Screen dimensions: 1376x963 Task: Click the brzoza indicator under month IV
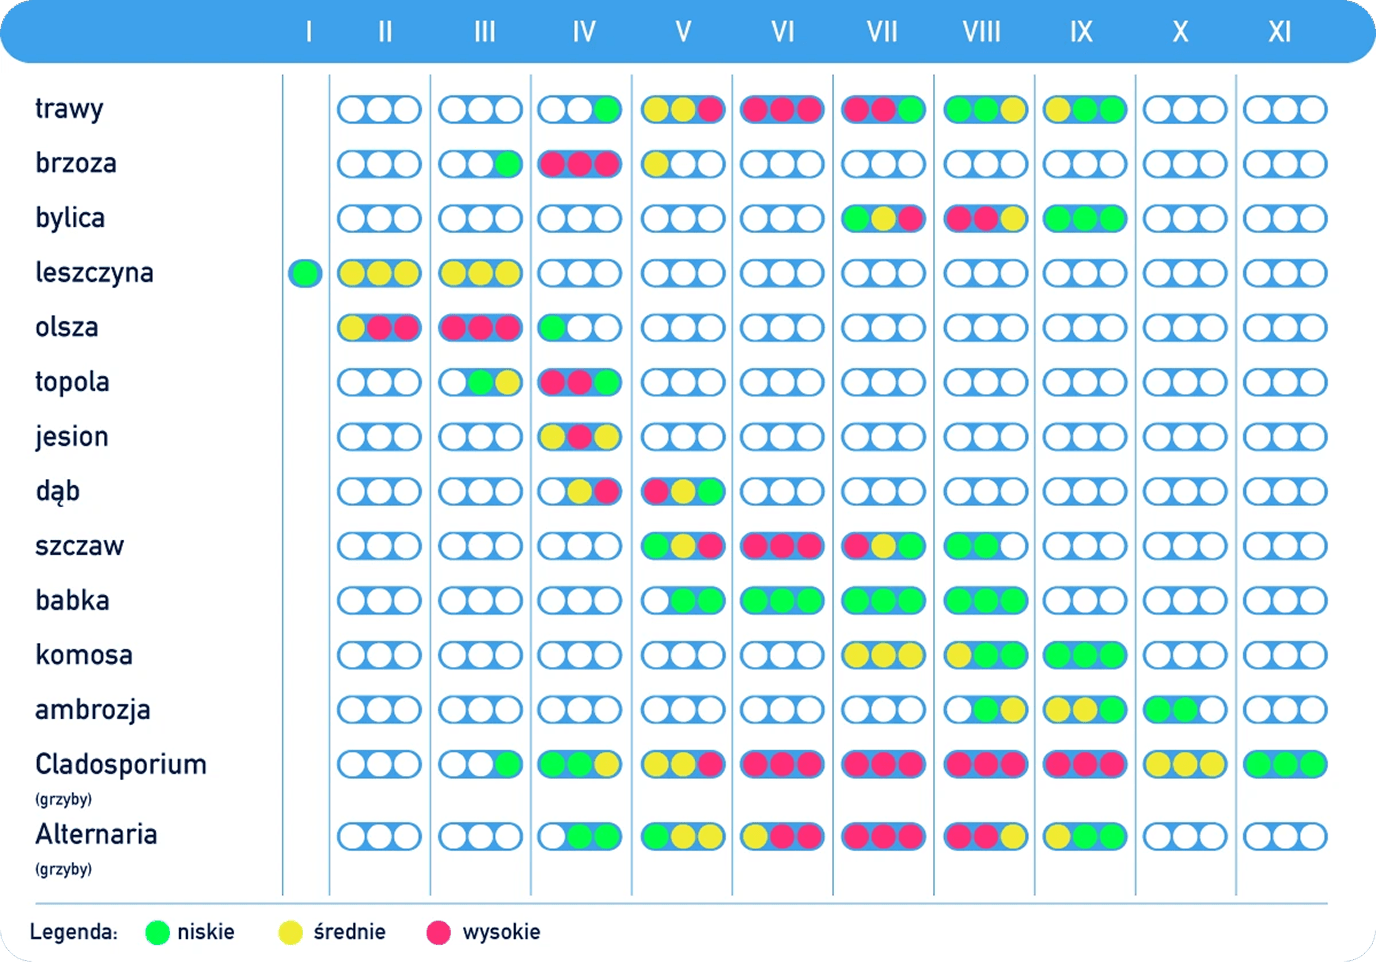click(x=580, y=164)
